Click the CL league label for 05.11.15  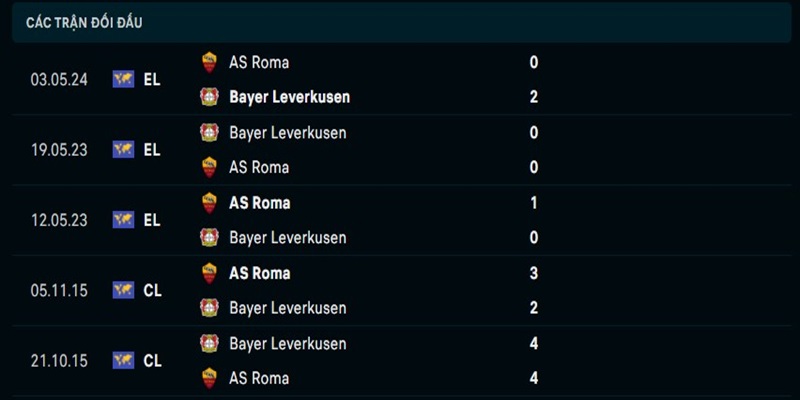click(152, 290)
